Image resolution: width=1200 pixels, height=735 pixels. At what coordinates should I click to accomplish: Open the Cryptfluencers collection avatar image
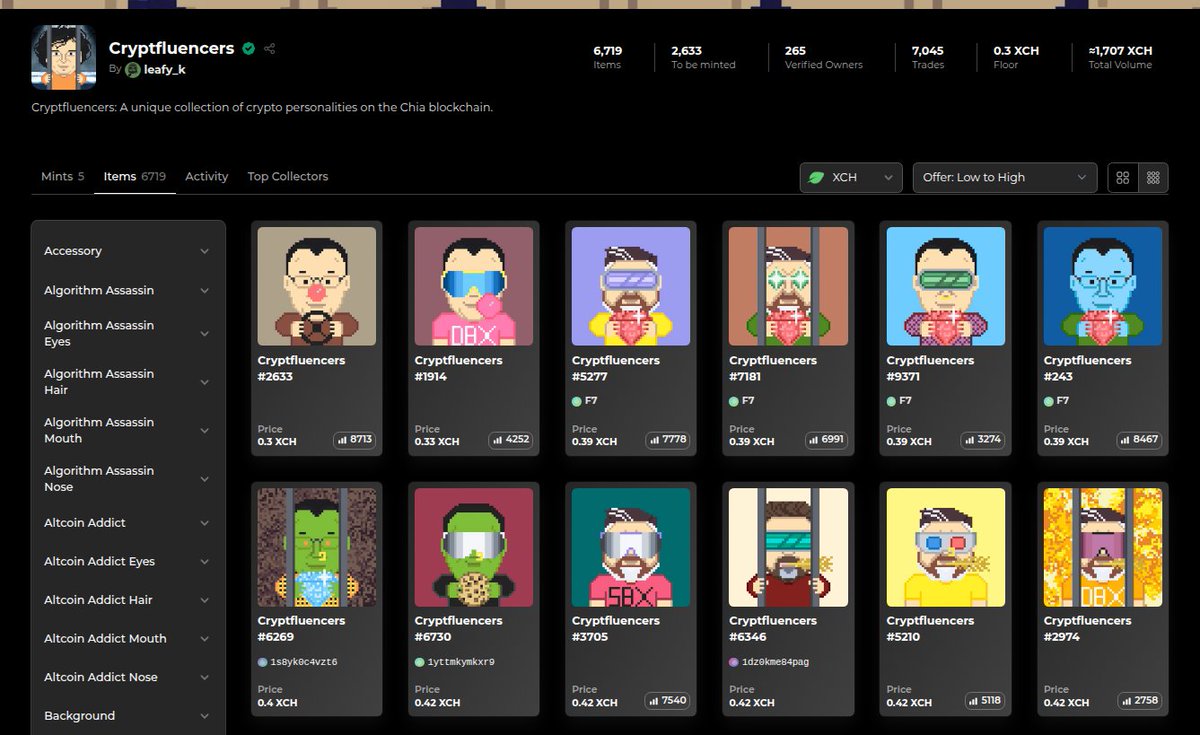[64, 57]
